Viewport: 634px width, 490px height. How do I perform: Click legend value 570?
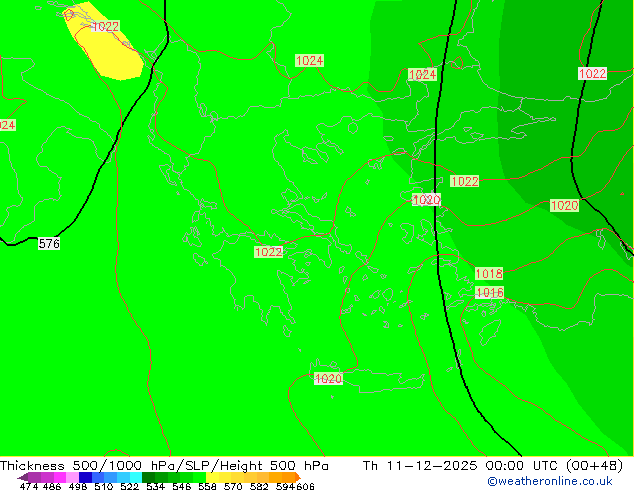[233, 486]
